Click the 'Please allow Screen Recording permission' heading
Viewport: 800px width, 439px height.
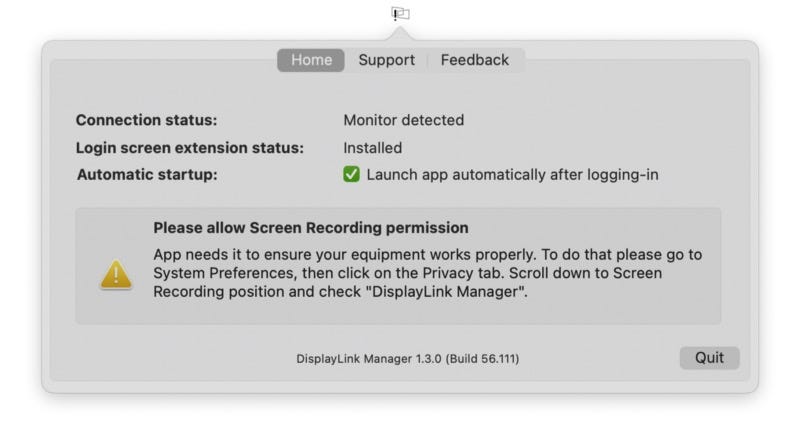(x=311, y=228)
